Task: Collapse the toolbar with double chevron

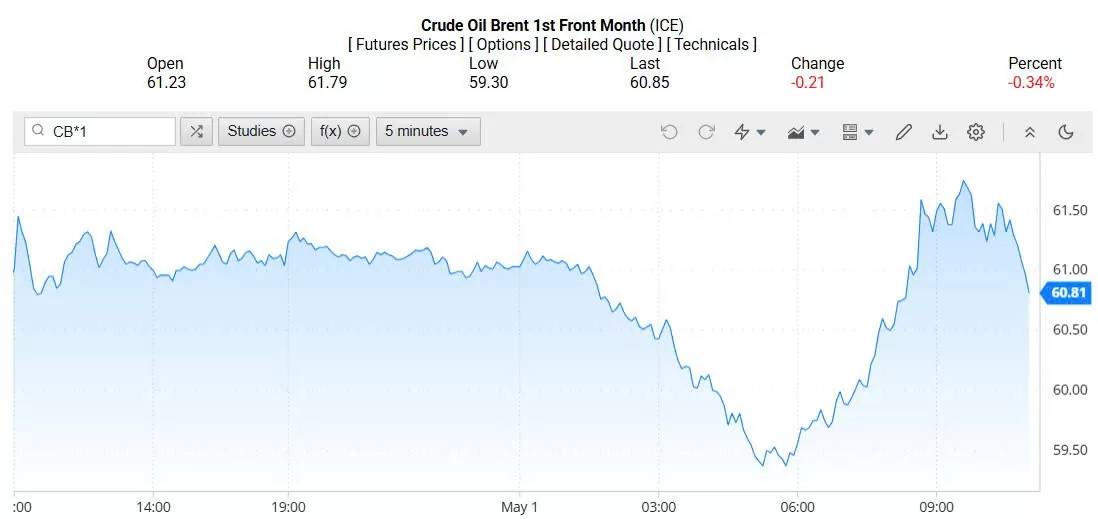Action: pos(1029,132)
